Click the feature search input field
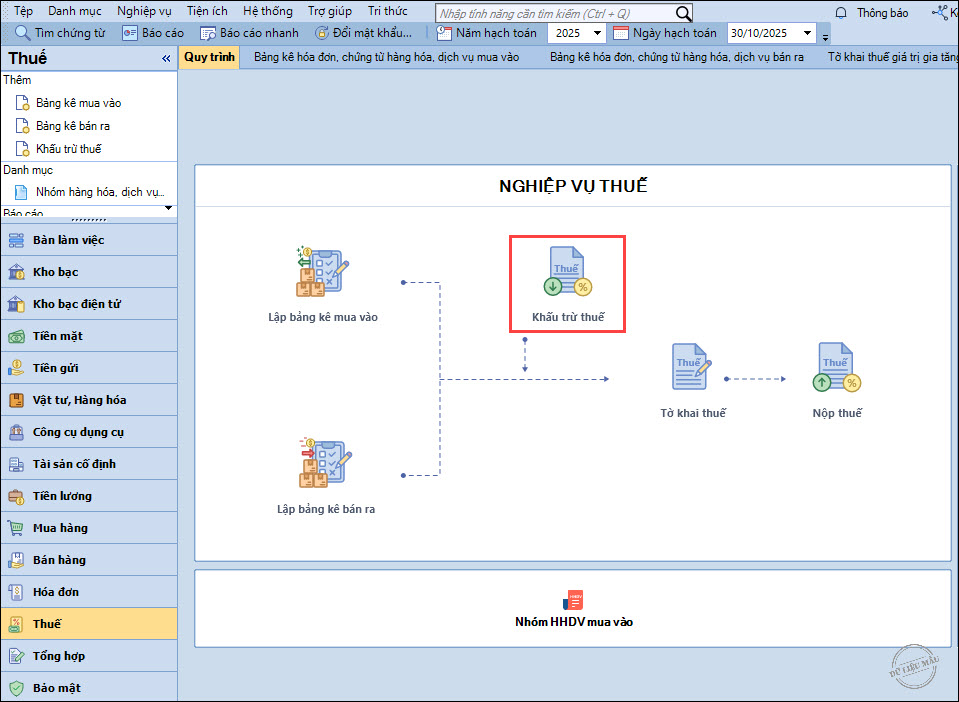959x702 pixels. 555,13
